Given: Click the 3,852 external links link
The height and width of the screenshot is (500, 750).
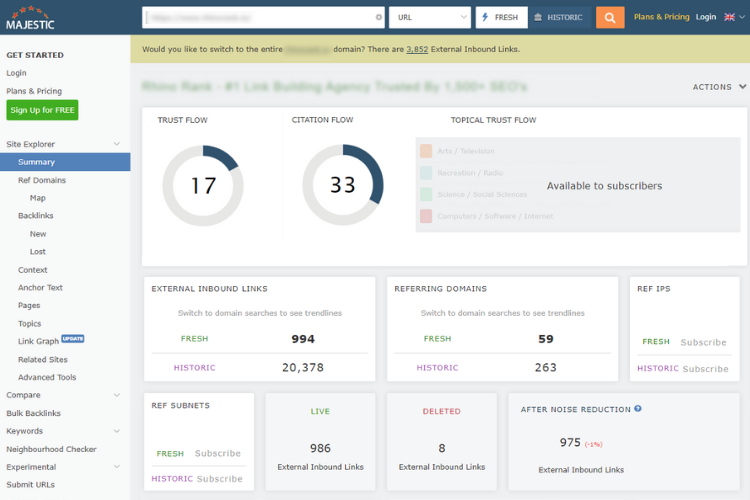Looking at the screenshot, I should click(417, 49).
